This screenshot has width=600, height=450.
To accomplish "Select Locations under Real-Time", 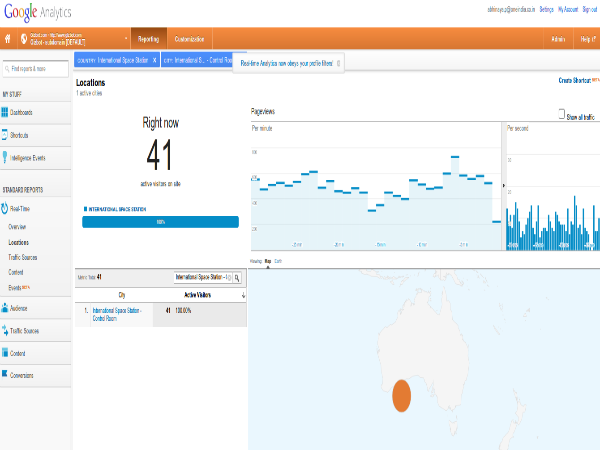I will (19, 242).
